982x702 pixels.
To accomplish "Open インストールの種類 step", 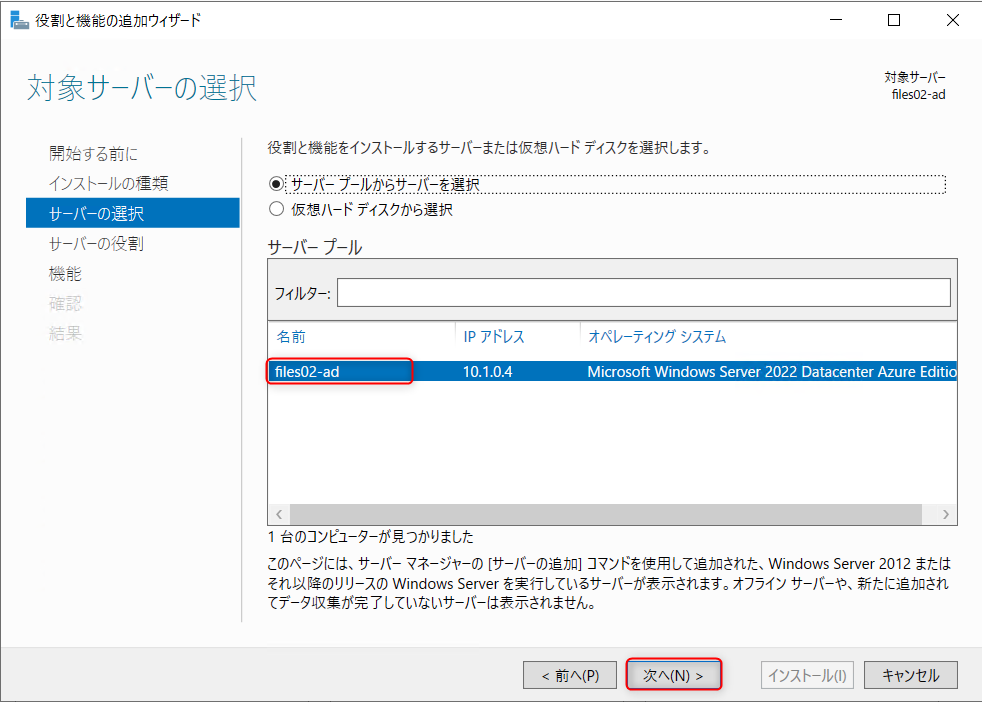I will click(x=95, y=183).
